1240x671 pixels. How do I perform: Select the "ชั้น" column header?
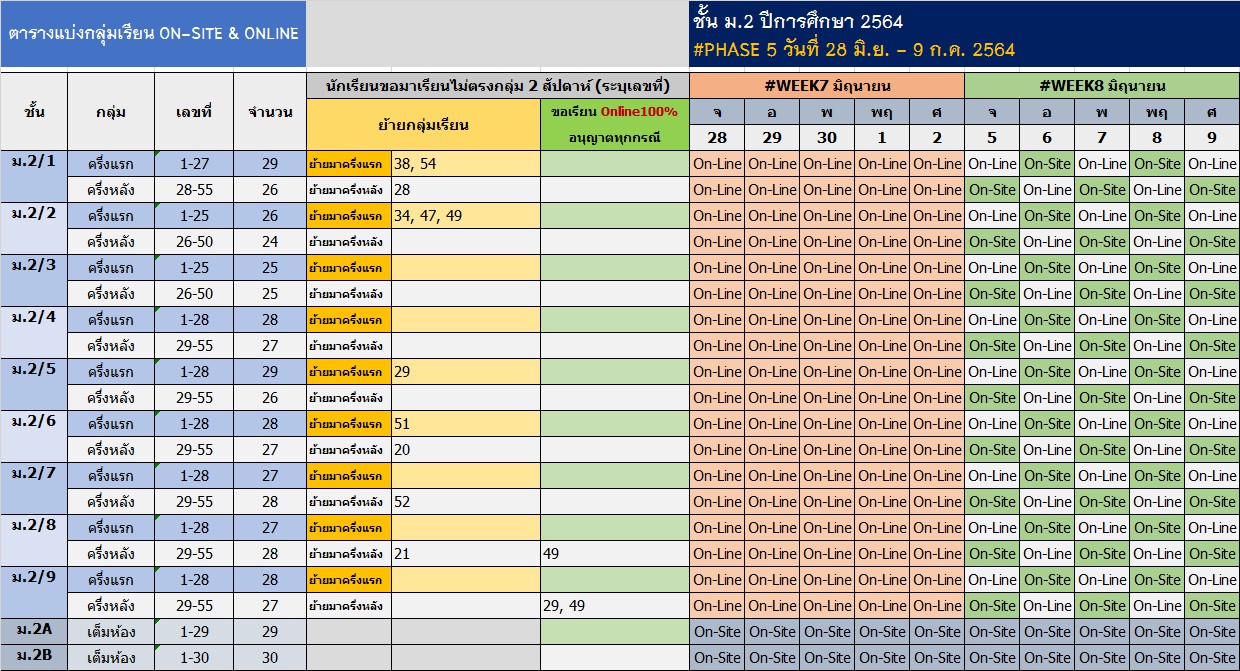click(34, 111)
